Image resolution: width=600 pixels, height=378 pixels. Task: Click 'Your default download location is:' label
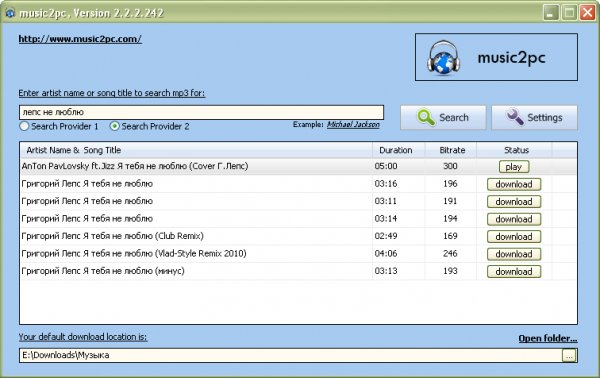83,337
